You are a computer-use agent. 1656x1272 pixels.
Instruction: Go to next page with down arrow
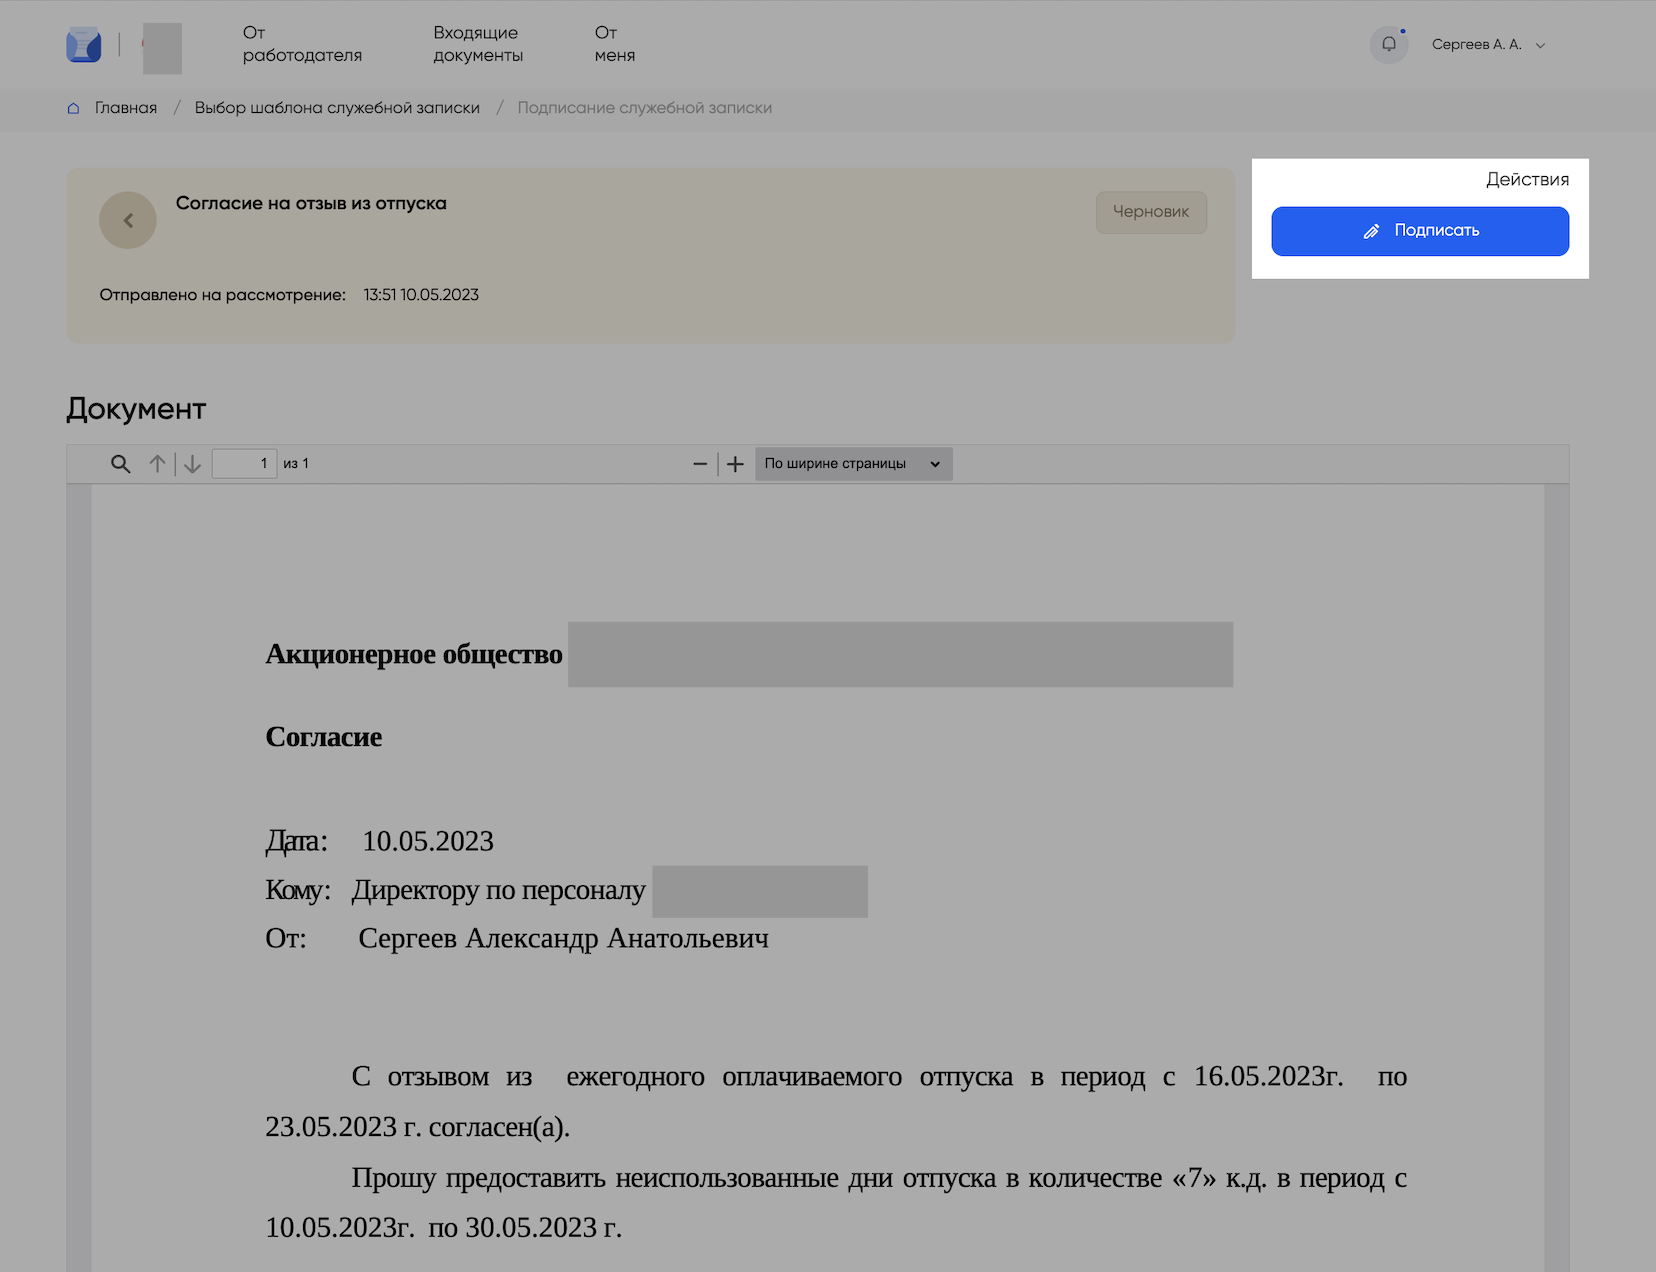coord(193,464)
